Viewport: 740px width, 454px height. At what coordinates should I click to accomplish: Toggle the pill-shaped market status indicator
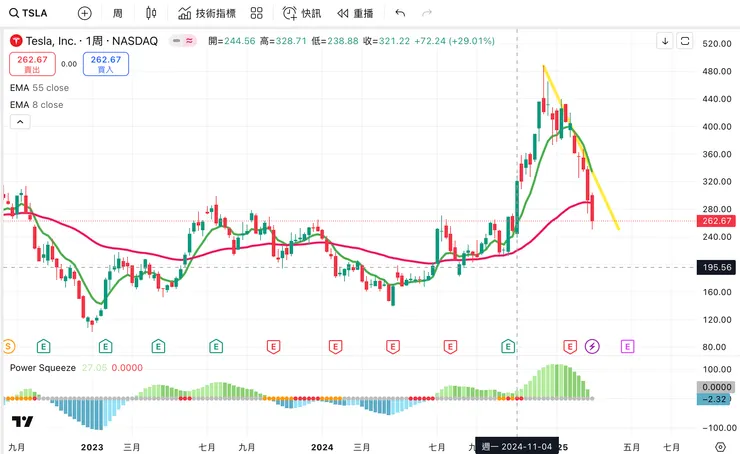[183, 41]
